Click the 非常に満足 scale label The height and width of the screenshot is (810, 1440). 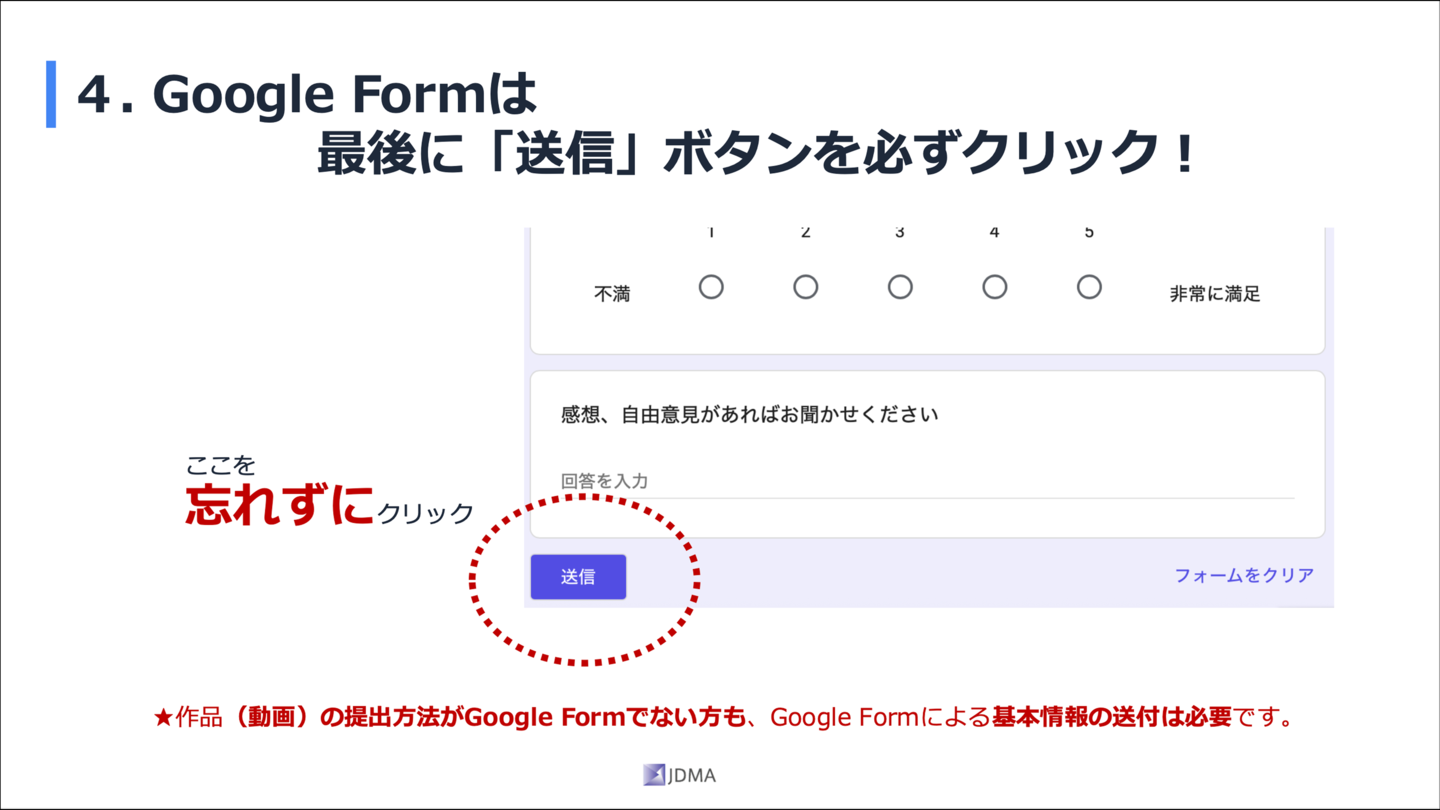pos(1215,294)
